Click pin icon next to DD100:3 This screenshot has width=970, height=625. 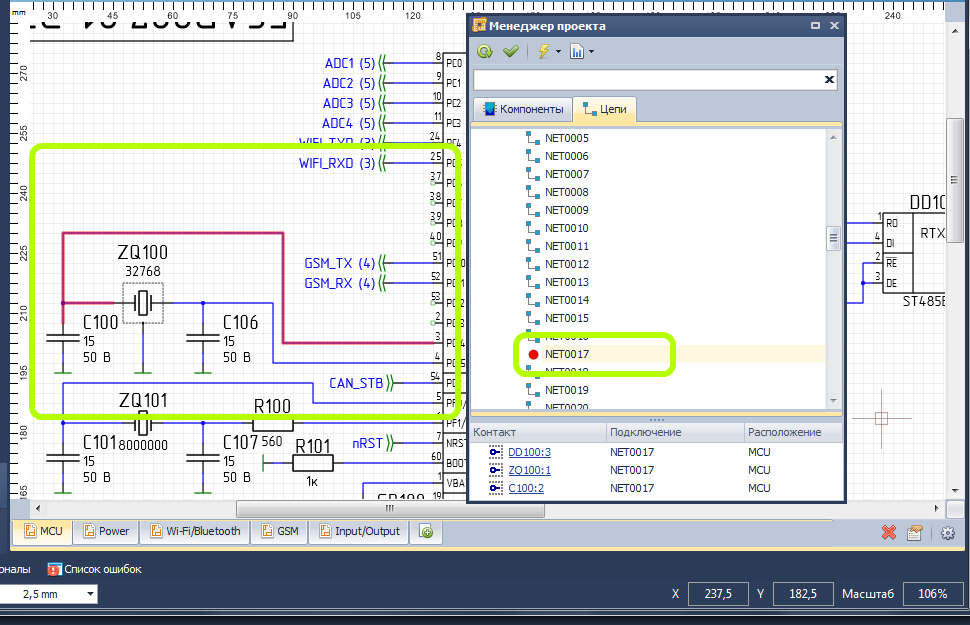tap(496, 452)
